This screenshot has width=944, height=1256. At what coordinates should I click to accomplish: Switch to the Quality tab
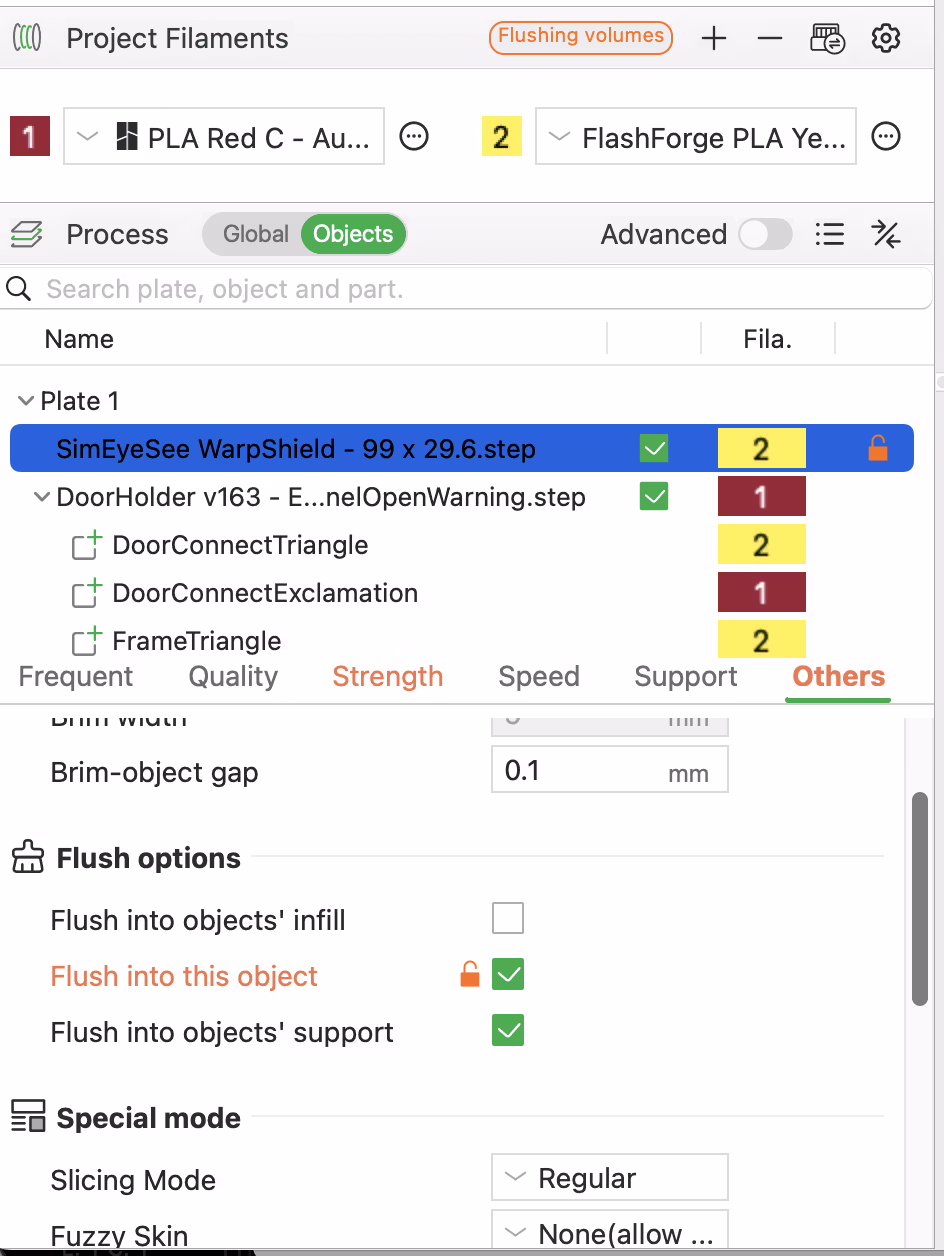(x=233, y=677)
